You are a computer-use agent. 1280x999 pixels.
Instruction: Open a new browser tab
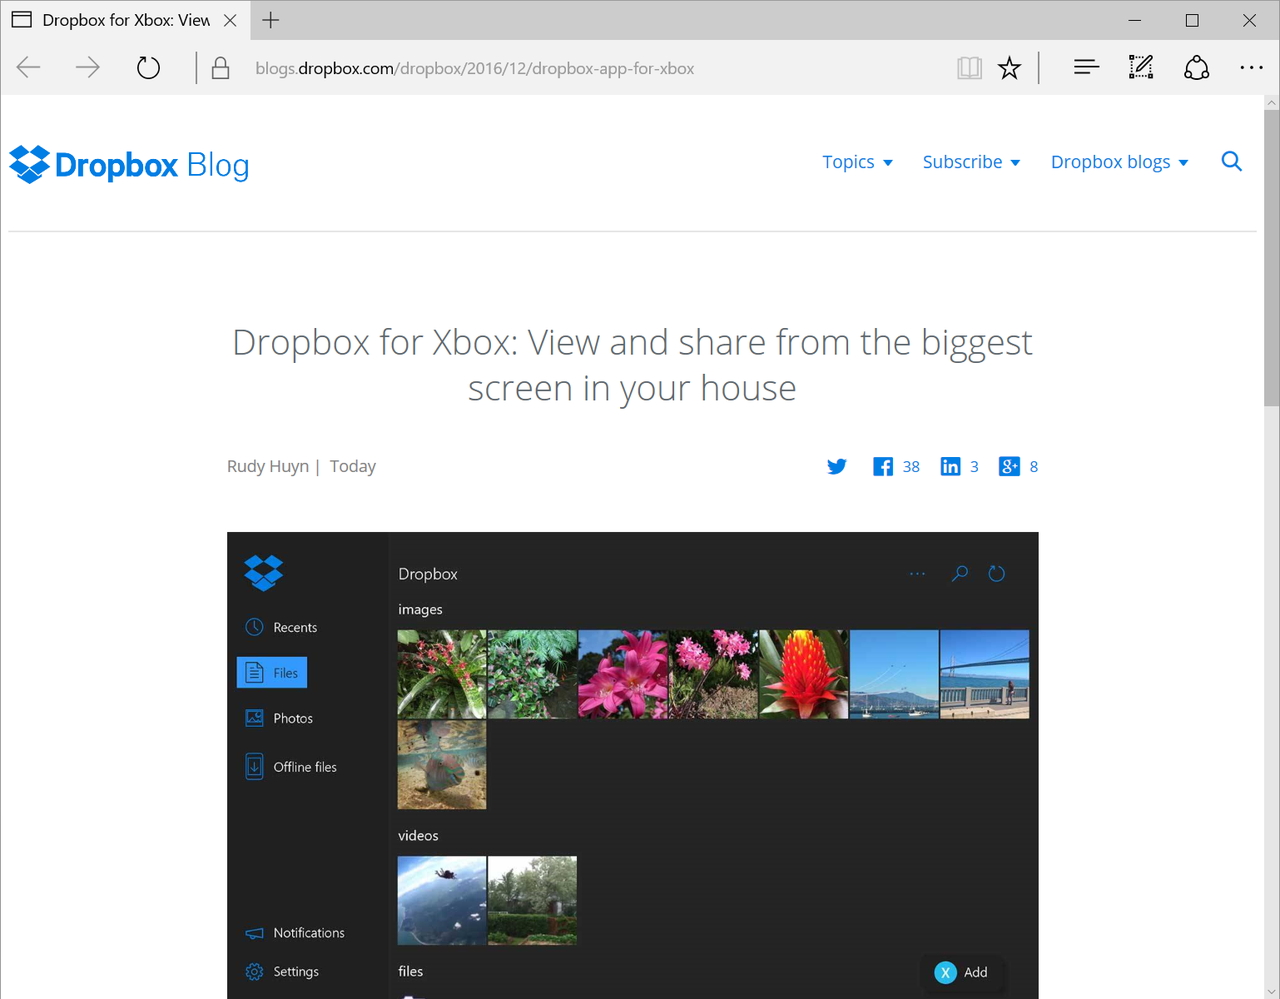(x=270, y=20)
